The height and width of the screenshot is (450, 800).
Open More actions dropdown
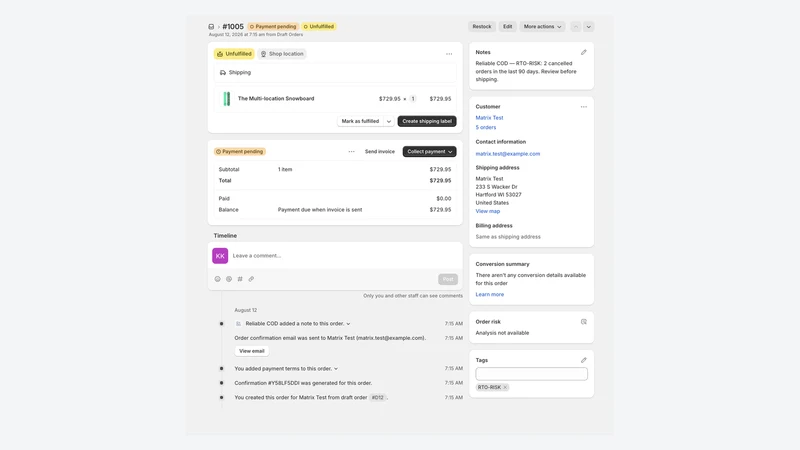tap(542, 27)
